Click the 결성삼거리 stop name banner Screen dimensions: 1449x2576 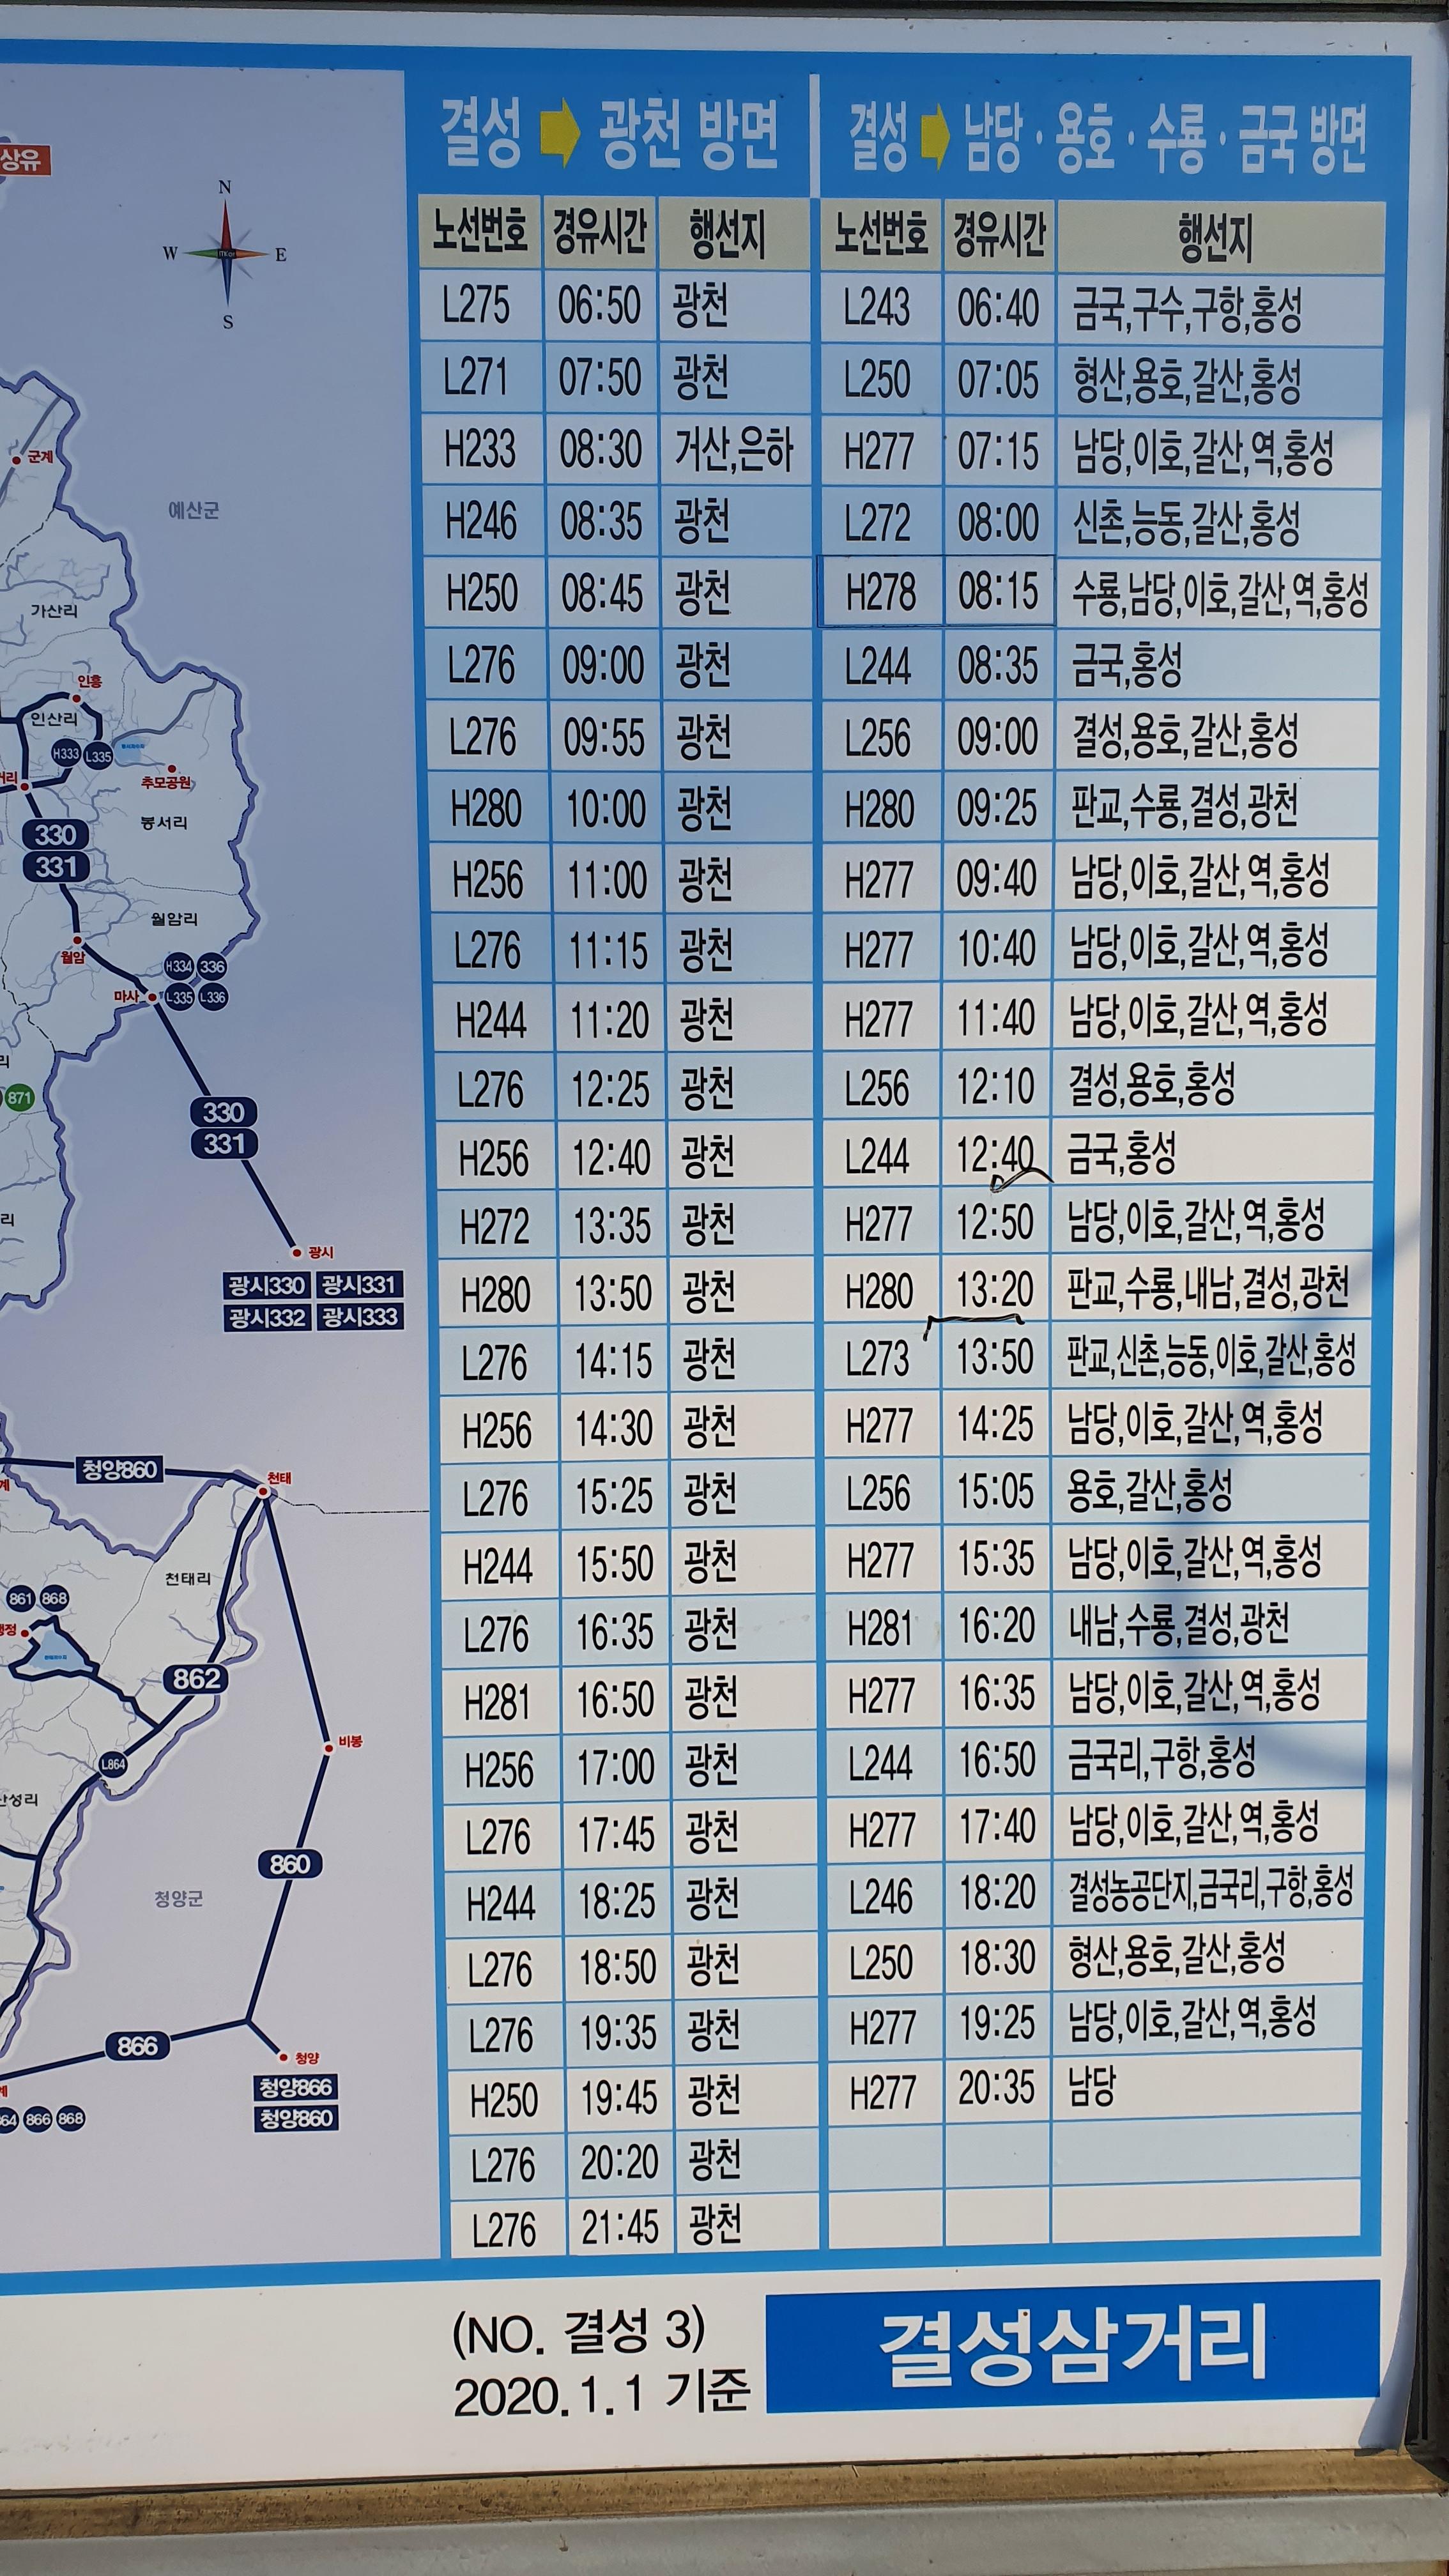tap(1073, 2345)
